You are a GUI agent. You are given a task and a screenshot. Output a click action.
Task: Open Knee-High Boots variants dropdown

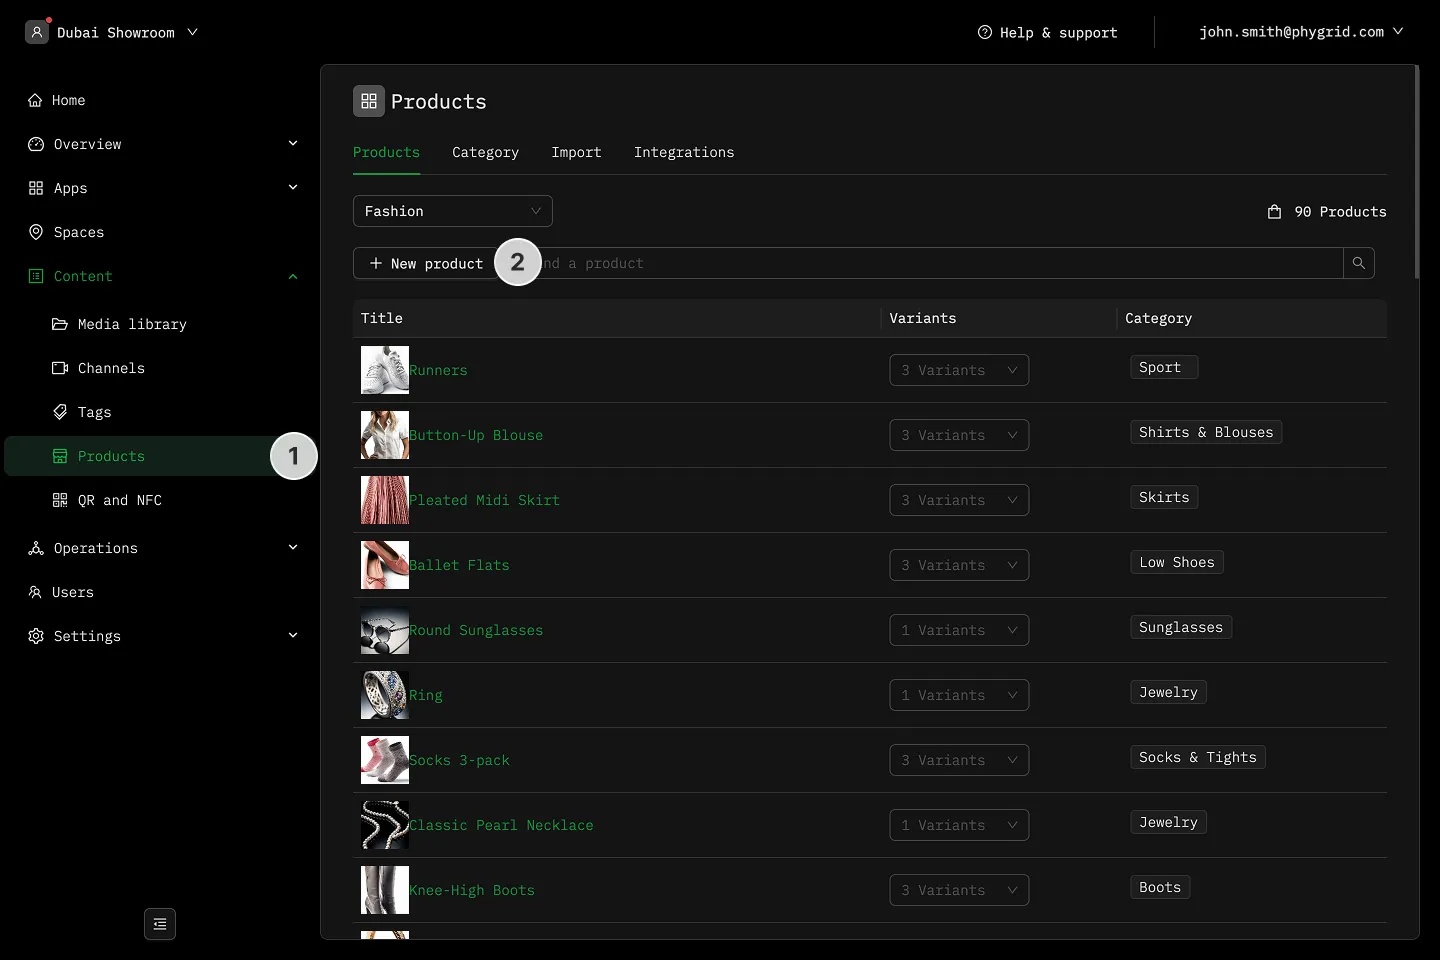coord(959,890)
